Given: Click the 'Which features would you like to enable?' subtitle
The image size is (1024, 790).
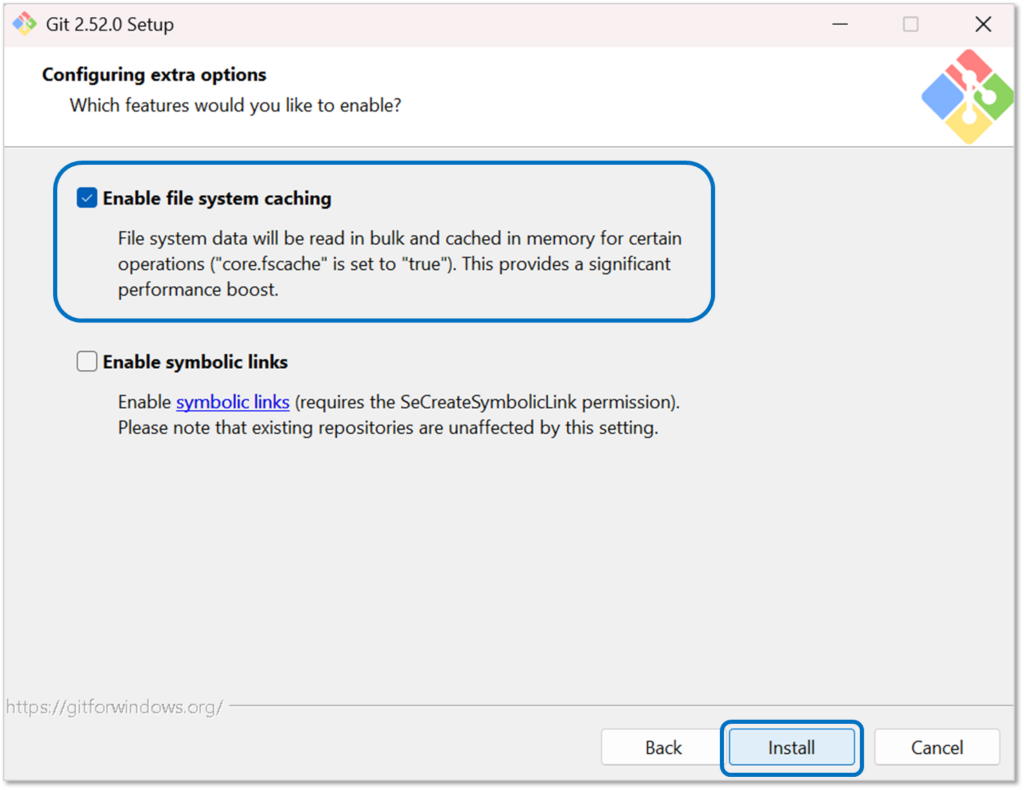Looking at the screenshot, I should pos(235,104).
